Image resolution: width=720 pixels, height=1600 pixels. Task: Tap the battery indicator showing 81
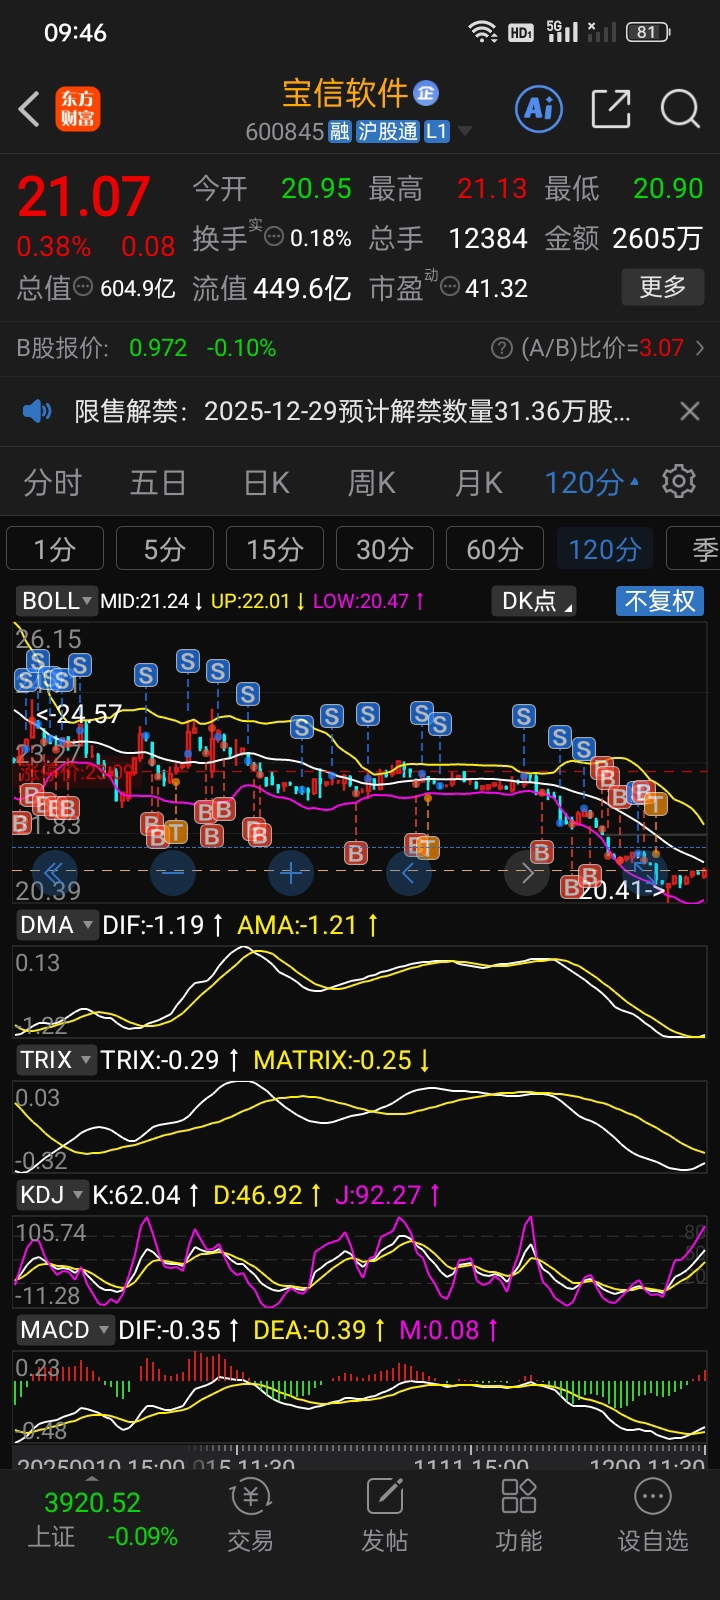[x=648, y=32]
